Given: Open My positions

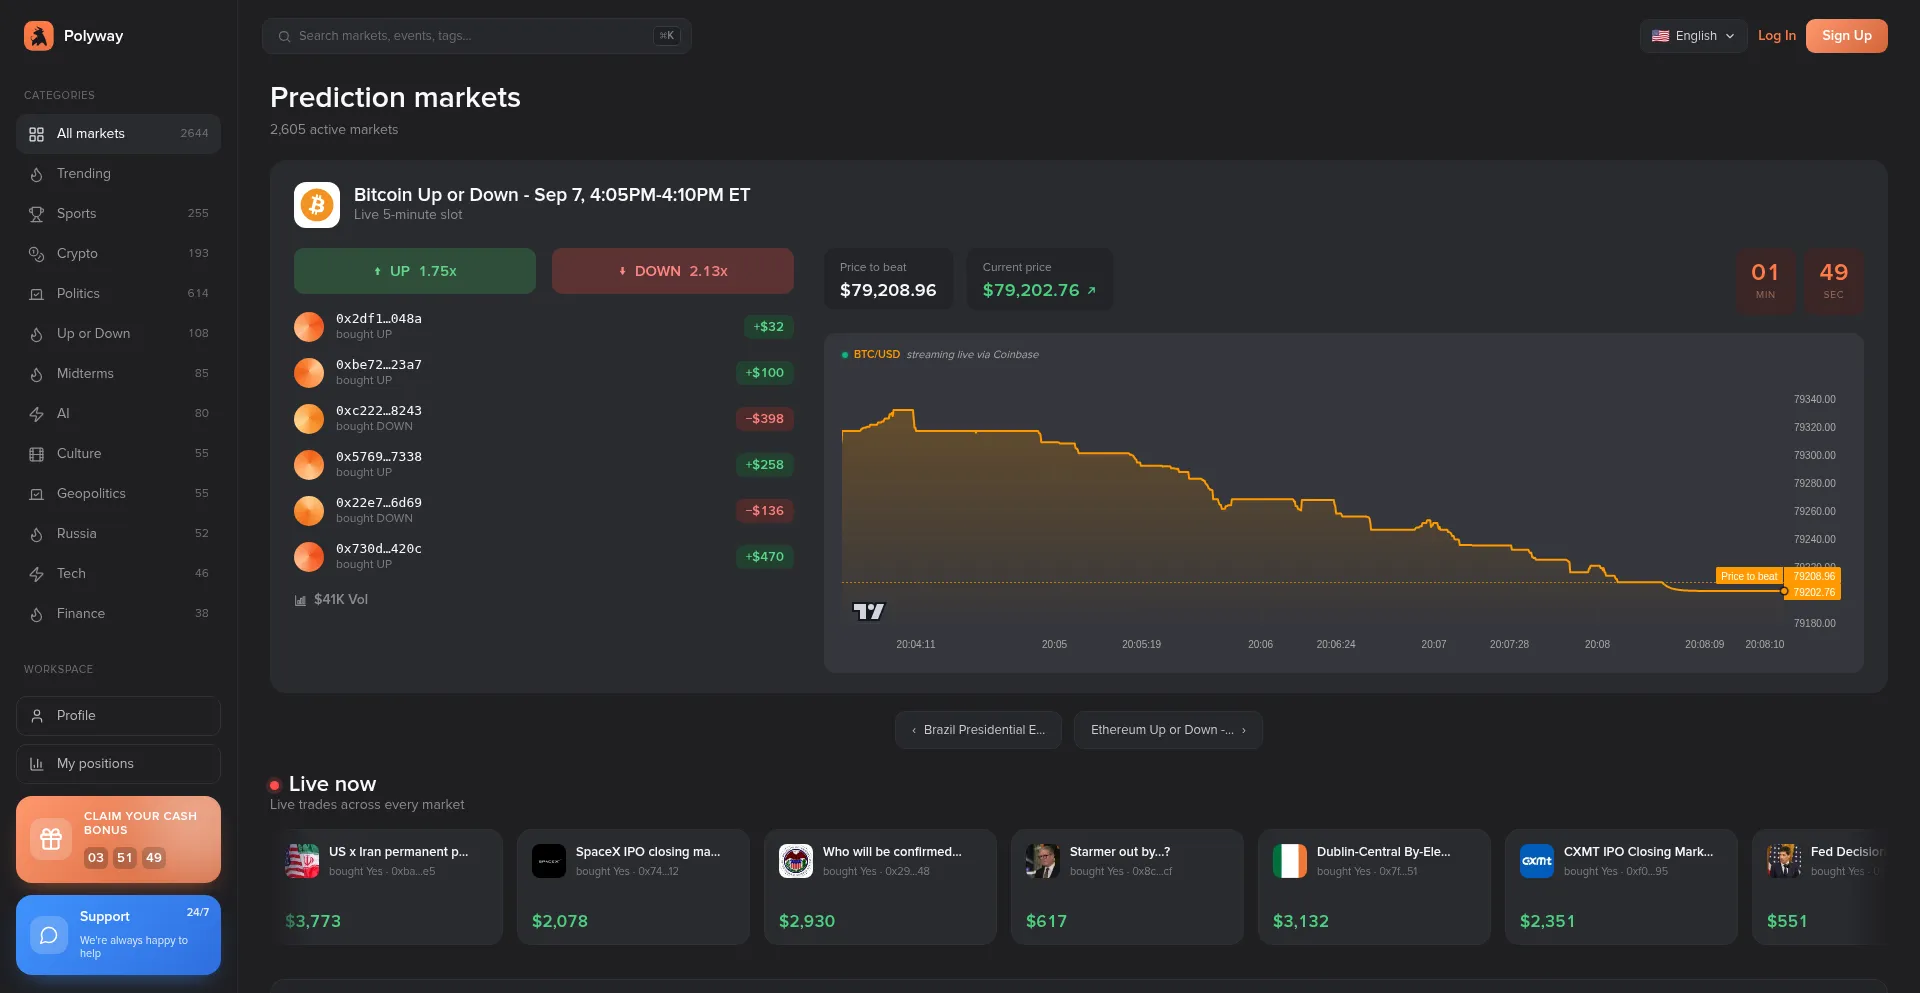Looking at the screenshot, I should (x=118, y=764).
